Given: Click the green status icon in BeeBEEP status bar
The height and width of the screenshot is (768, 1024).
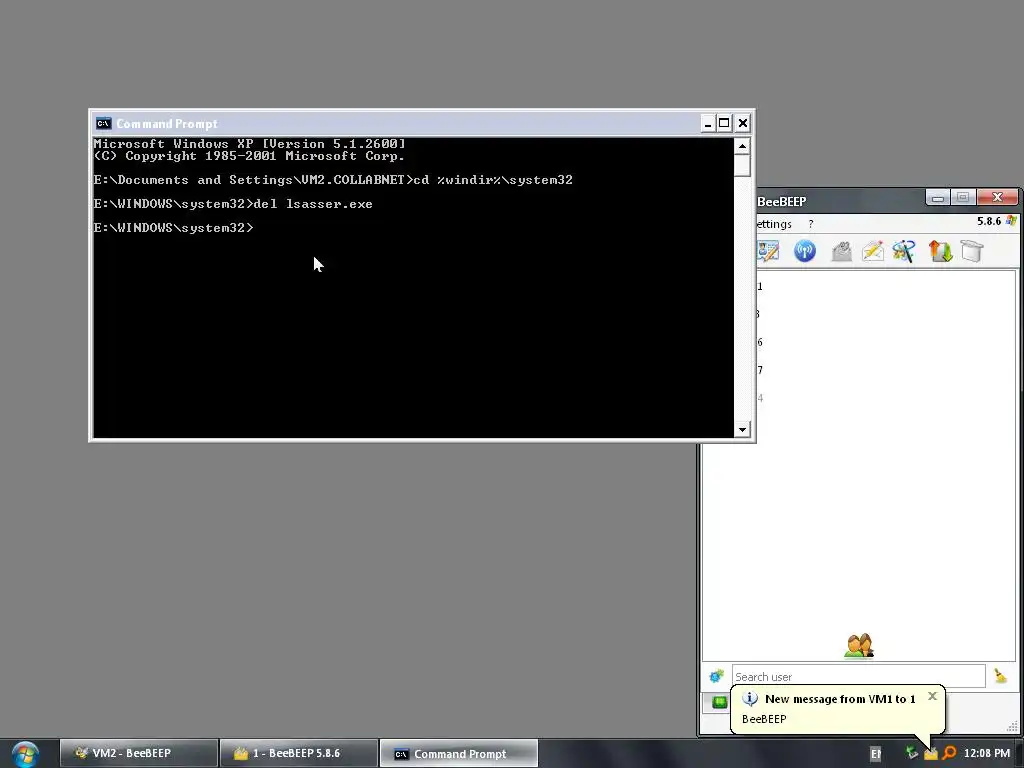Looking at the screenshot, I should click(x=720, y=702).
